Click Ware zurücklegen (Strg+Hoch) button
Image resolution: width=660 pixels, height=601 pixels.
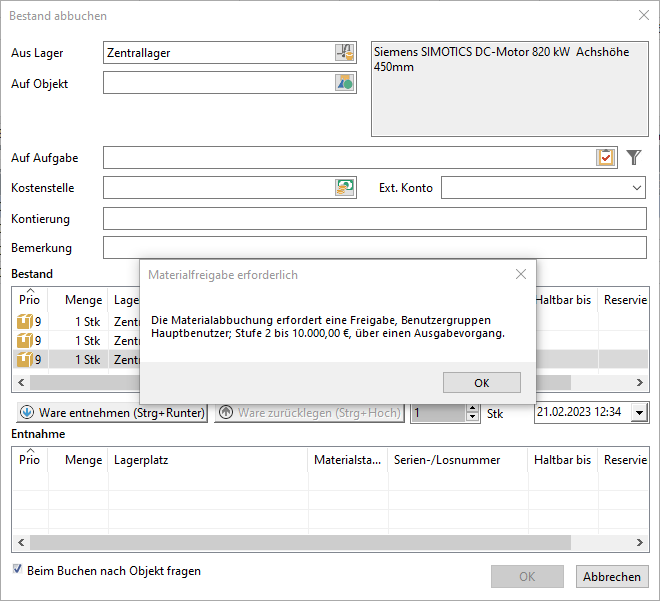pyautogui.click(x=309, y=412)
